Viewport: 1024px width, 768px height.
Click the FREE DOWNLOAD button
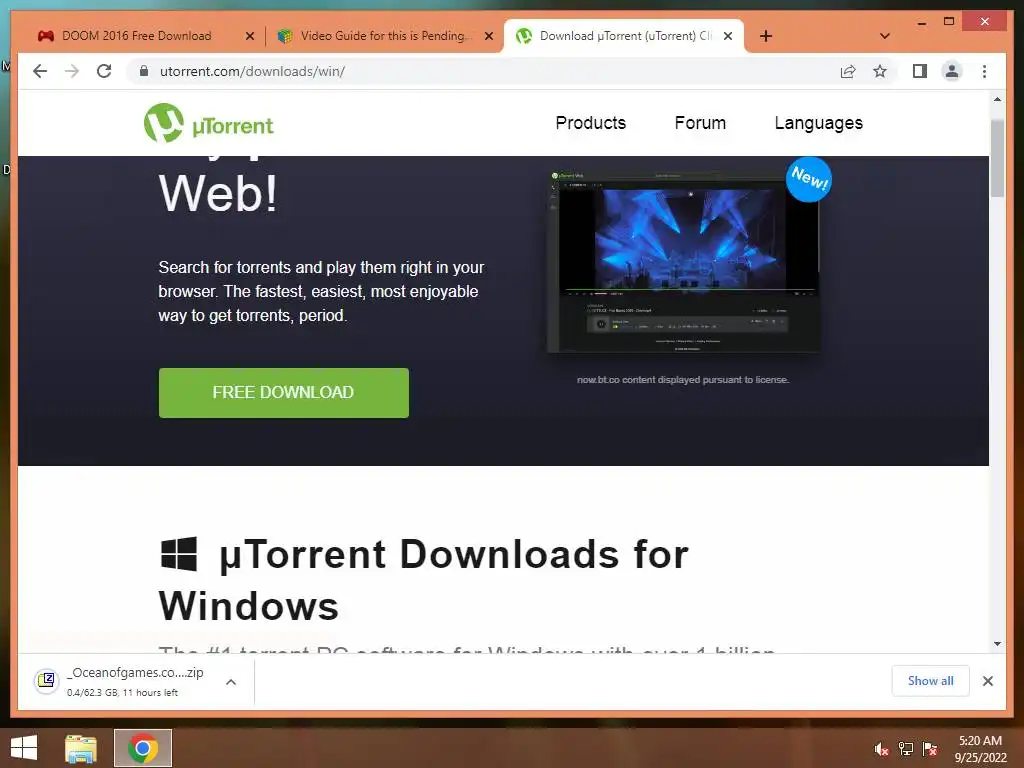pos(283,392)
